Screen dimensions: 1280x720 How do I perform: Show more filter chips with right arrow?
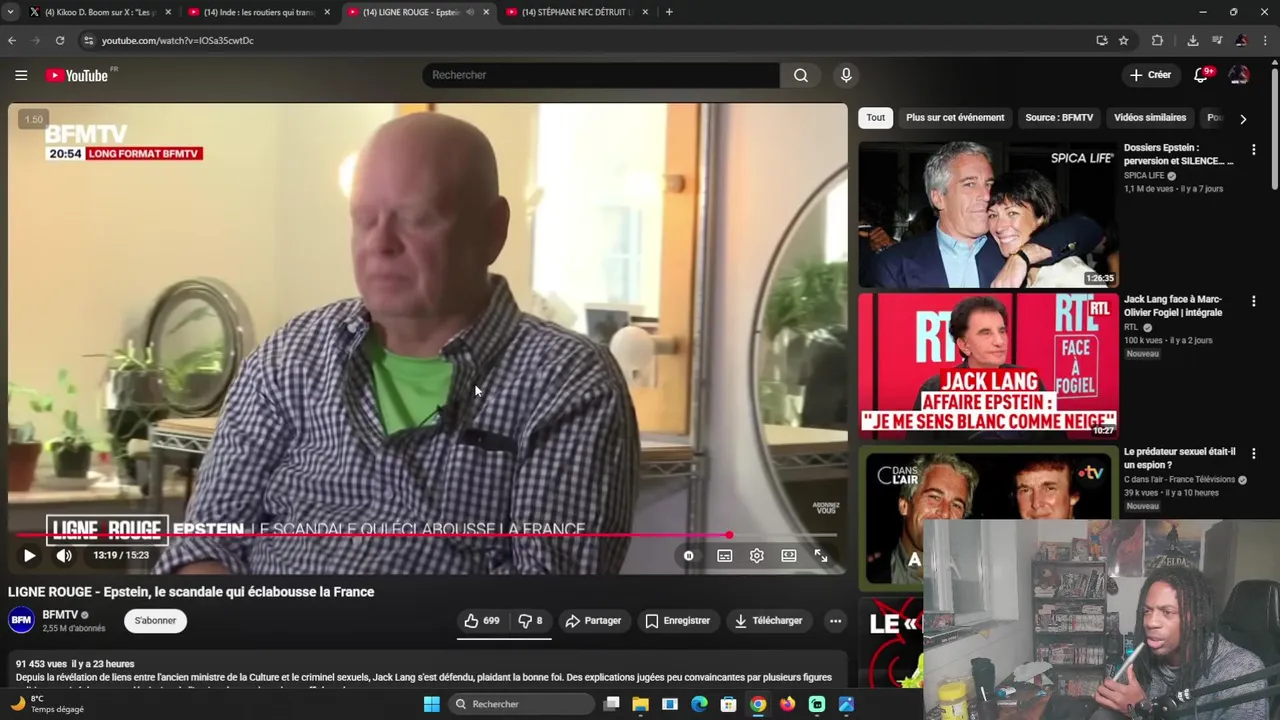coord(1243,118)
